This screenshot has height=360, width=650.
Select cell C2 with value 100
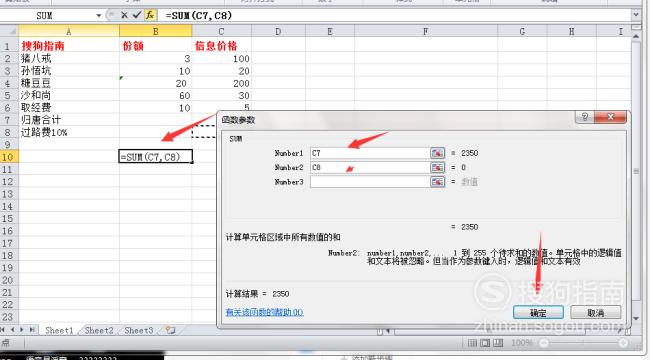tap(221, 58)
